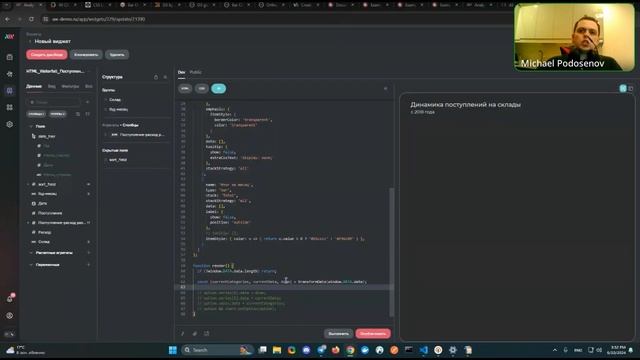Click the sort icon beside filter chips
The image size is (640, 360).
click(78, 114)
